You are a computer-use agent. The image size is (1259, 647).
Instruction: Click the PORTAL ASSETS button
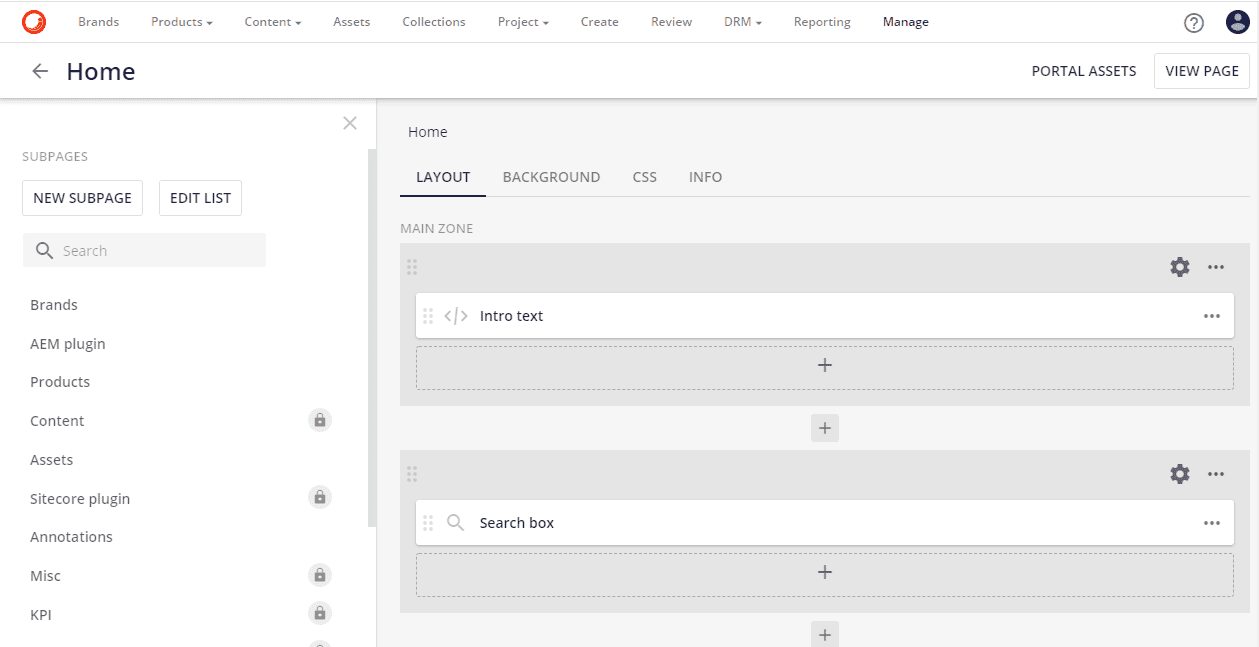pyautogui.click(x=1084, y=71)
